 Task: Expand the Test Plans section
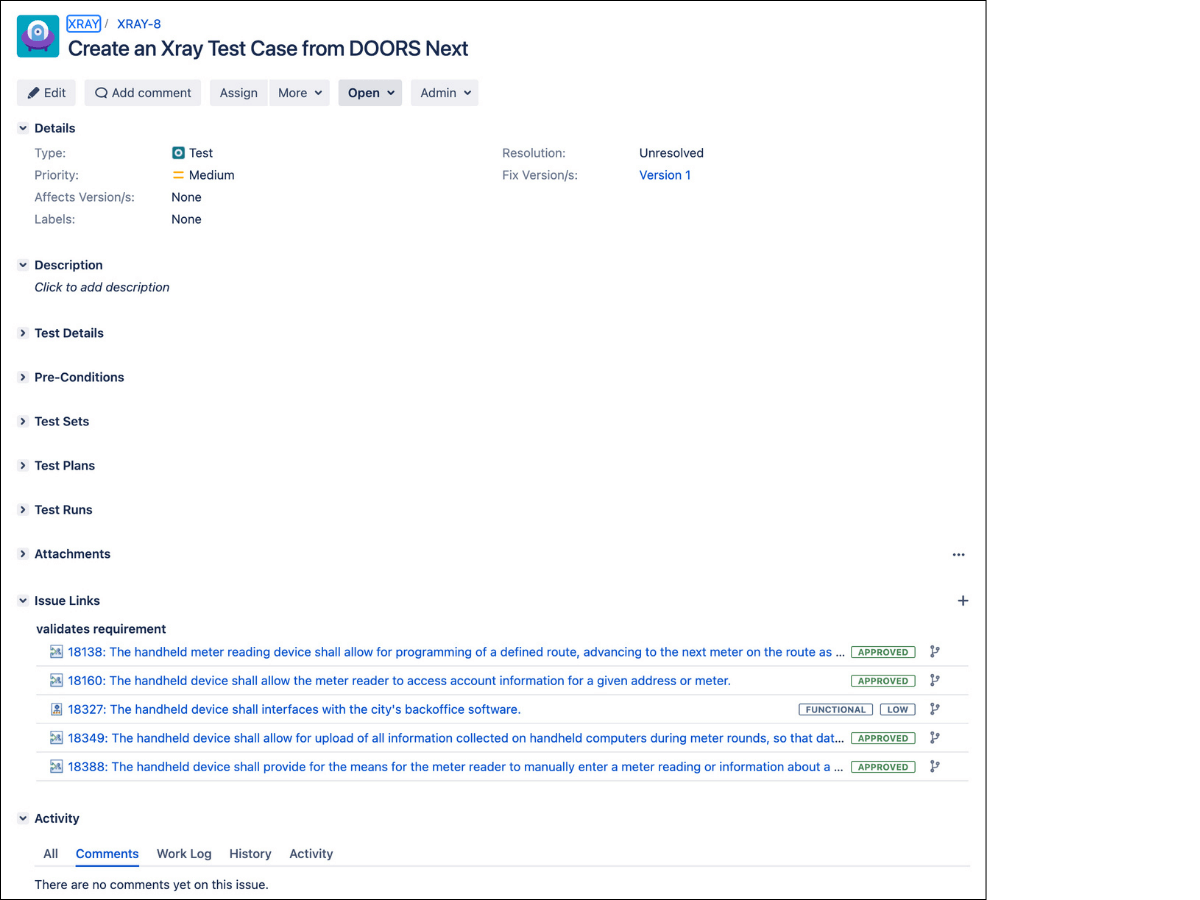[23, 465]
